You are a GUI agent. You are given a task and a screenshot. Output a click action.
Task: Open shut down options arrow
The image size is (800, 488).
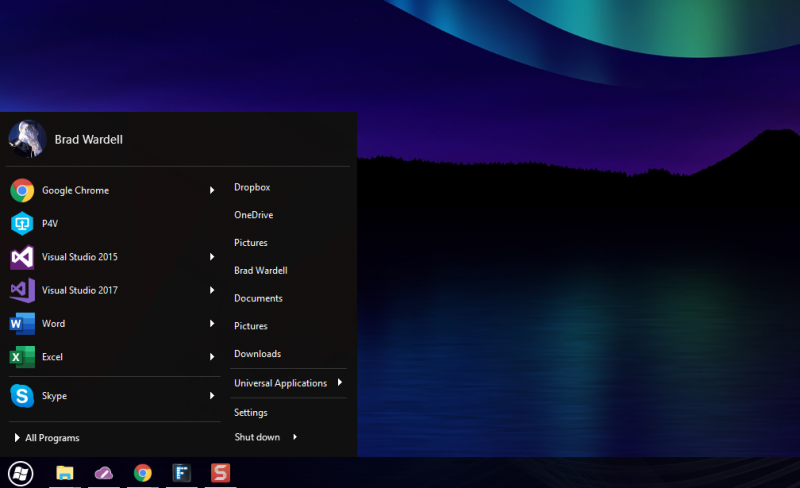click(x=295, y=437)
